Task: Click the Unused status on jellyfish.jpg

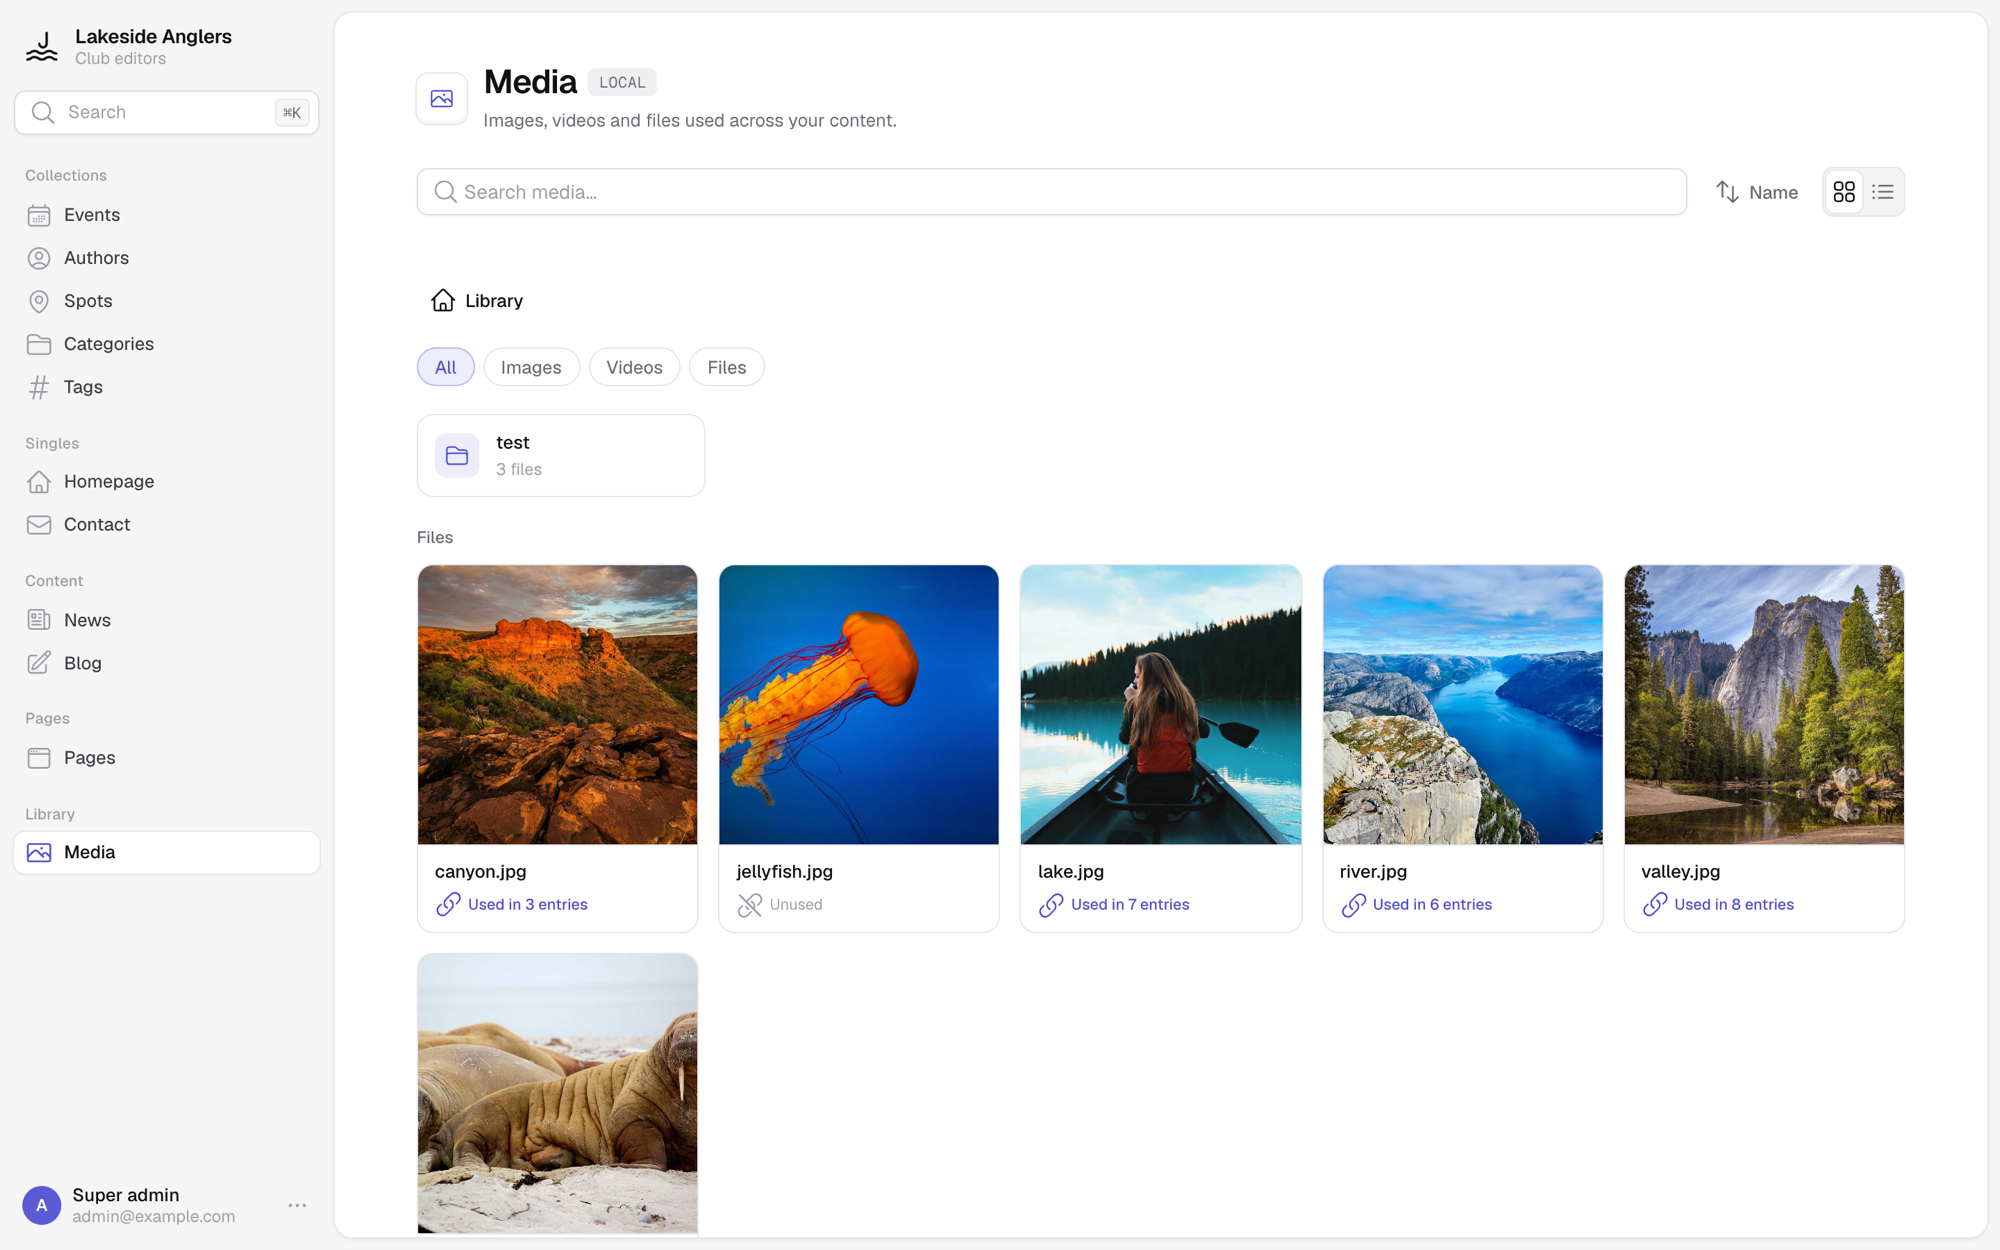Action: (x=780, y=904)
